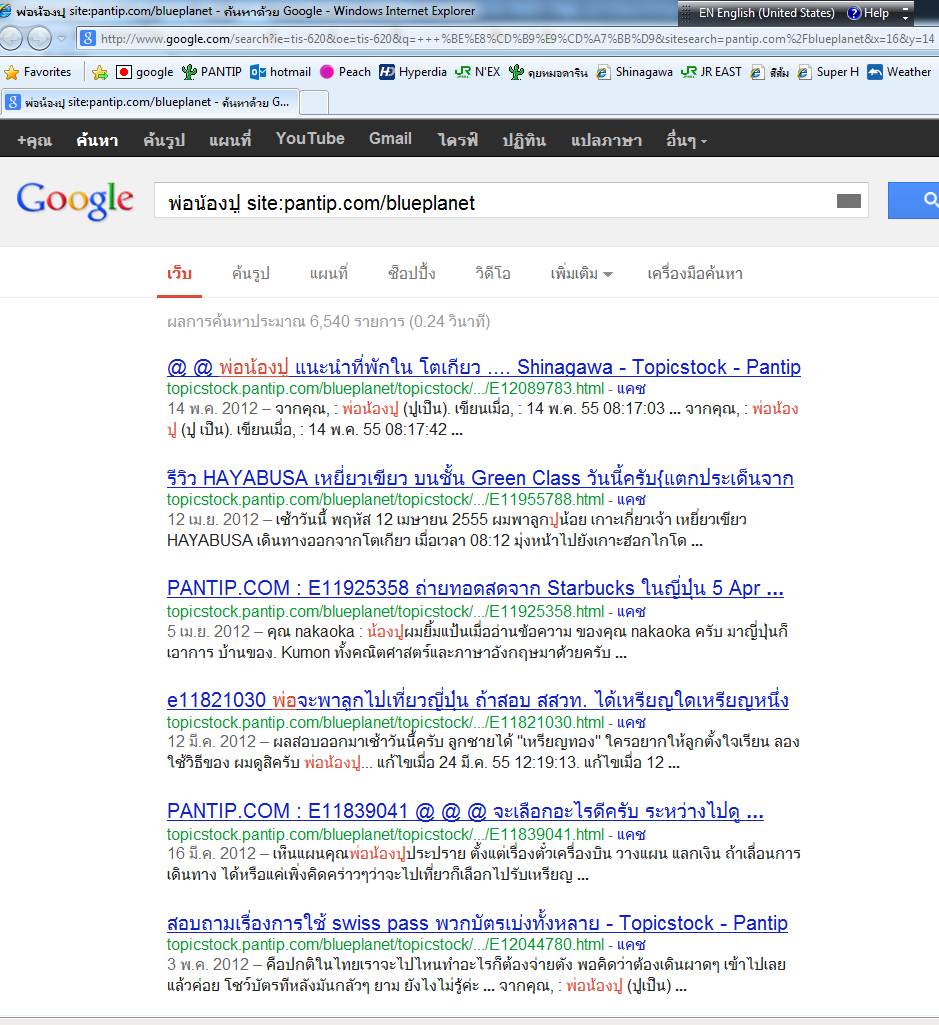Click the Add to Favorites Bar star icon
Screen dimensions: 939x1025
click(x=100, y=72)
